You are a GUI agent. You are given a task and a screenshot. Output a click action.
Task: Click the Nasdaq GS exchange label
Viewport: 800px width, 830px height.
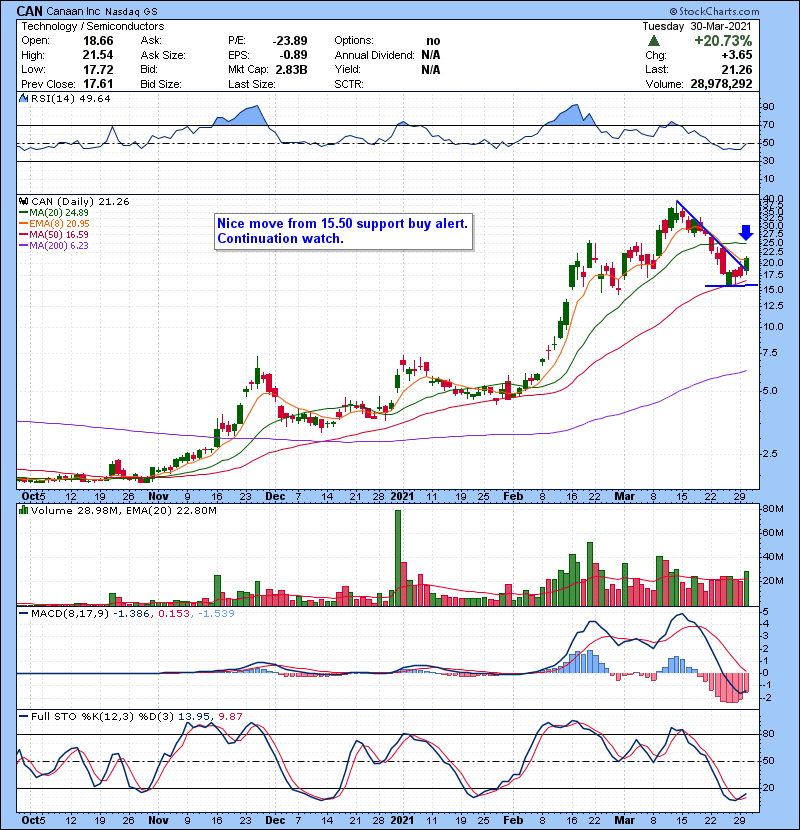[131, 11]
